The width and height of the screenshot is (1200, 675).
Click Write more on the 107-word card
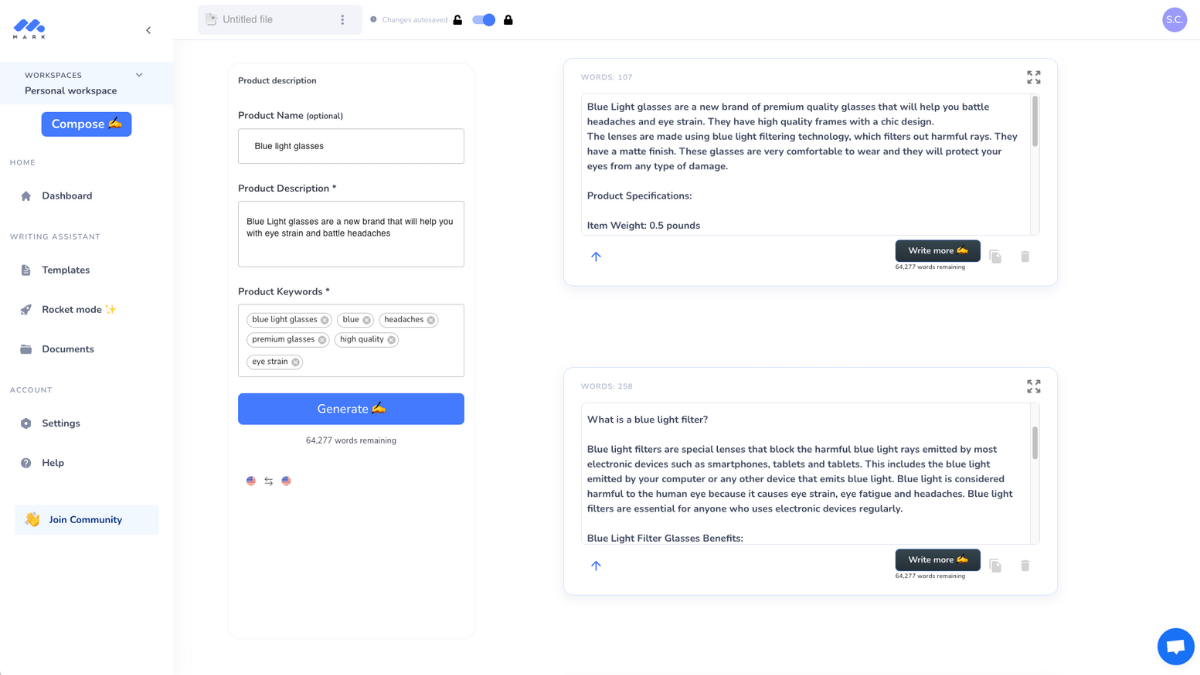pos(938,250)
